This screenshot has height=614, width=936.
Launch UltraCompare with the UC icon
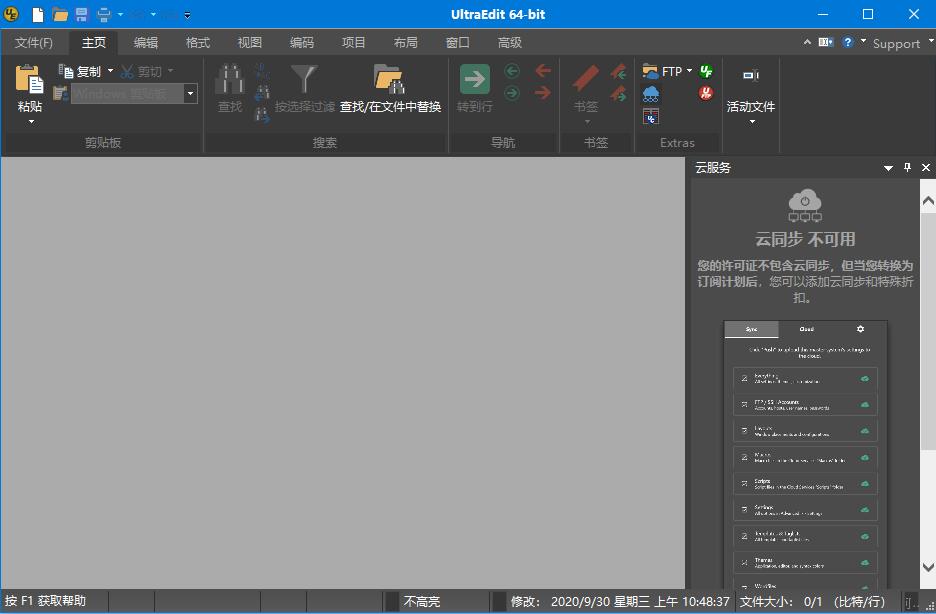(x=651, y=116)
